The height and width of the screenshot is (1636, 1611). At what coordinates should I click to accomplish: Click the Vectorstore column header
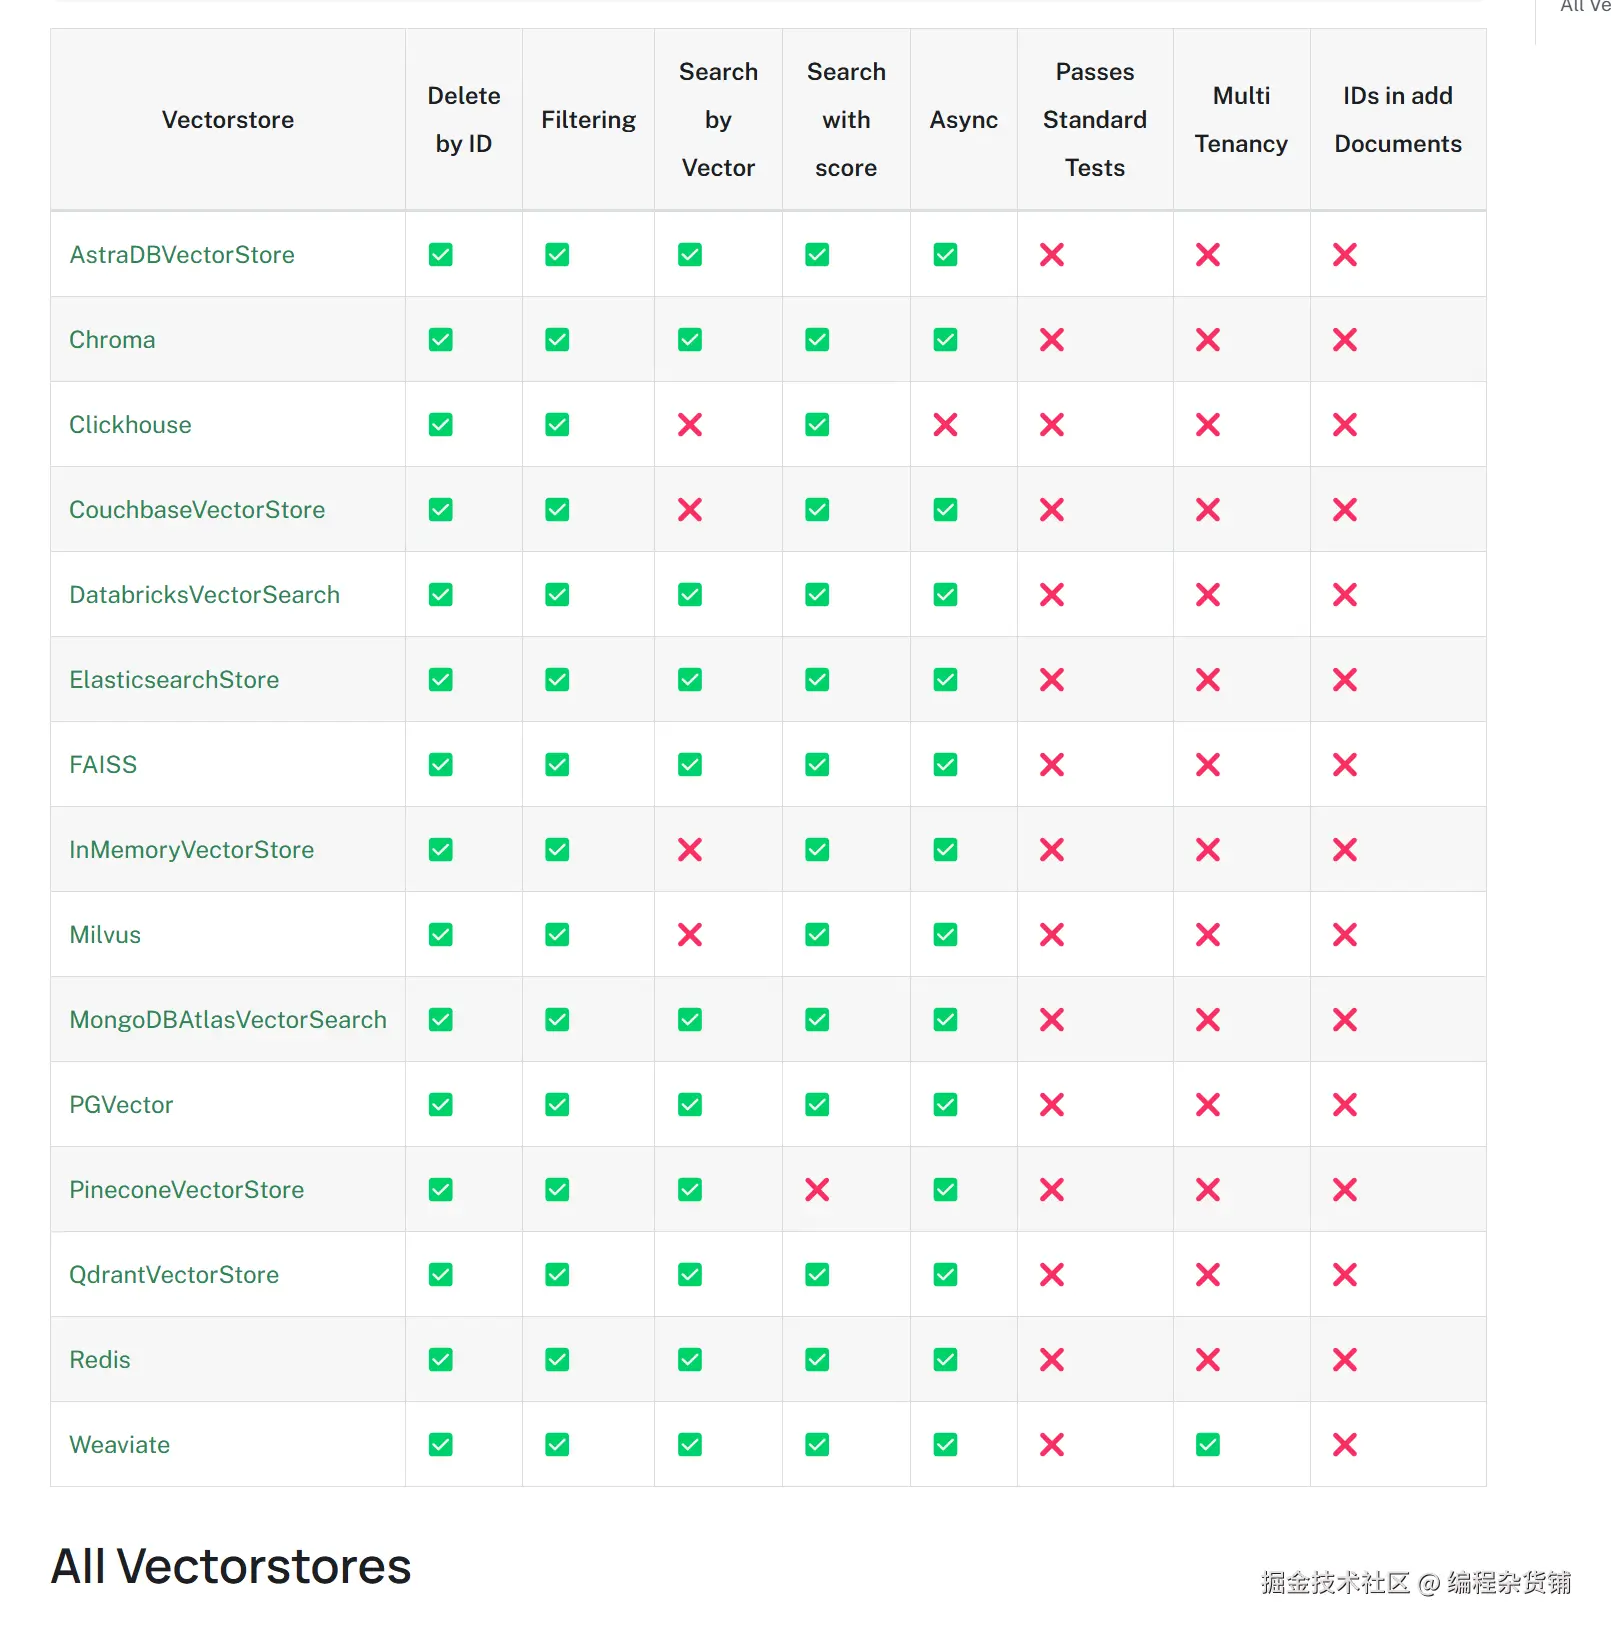tap(228, 120)
